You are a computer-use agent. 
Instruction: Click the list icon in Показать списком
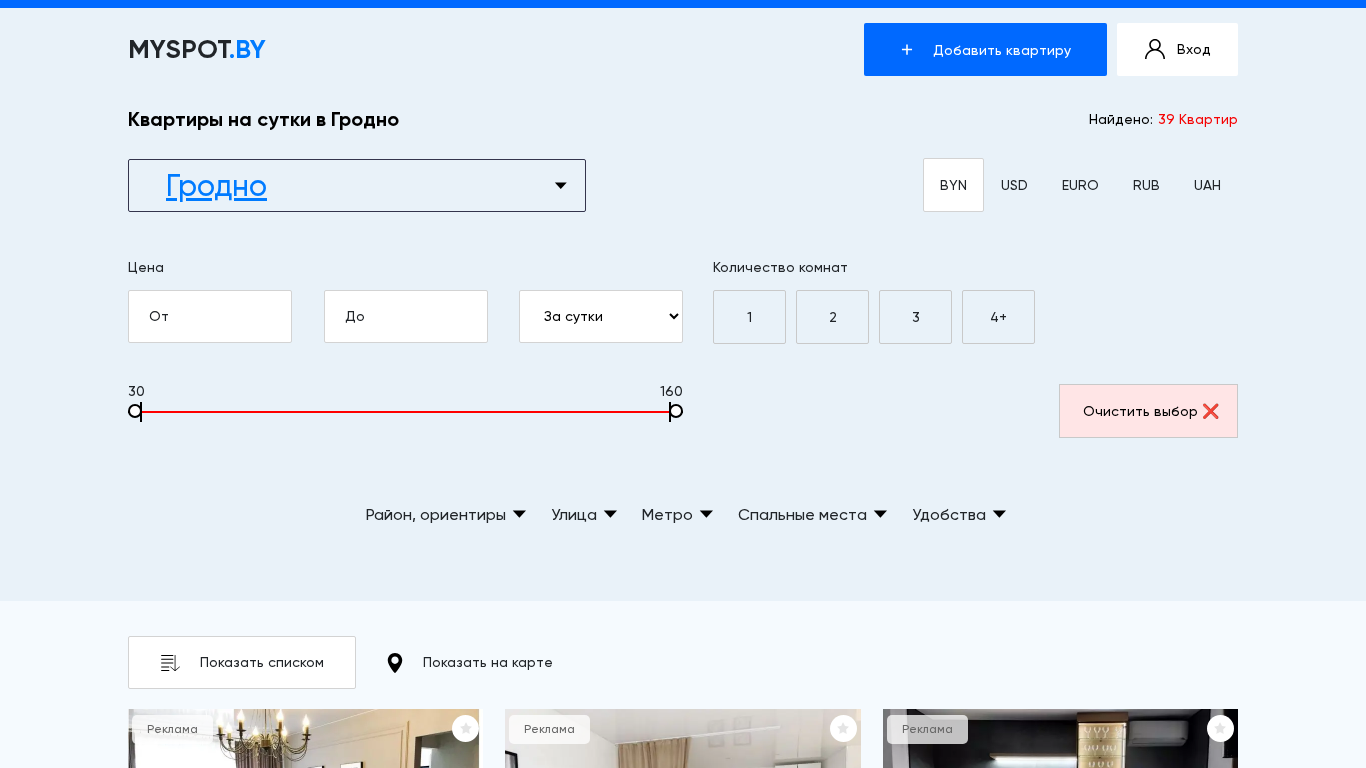click(170, 663)
